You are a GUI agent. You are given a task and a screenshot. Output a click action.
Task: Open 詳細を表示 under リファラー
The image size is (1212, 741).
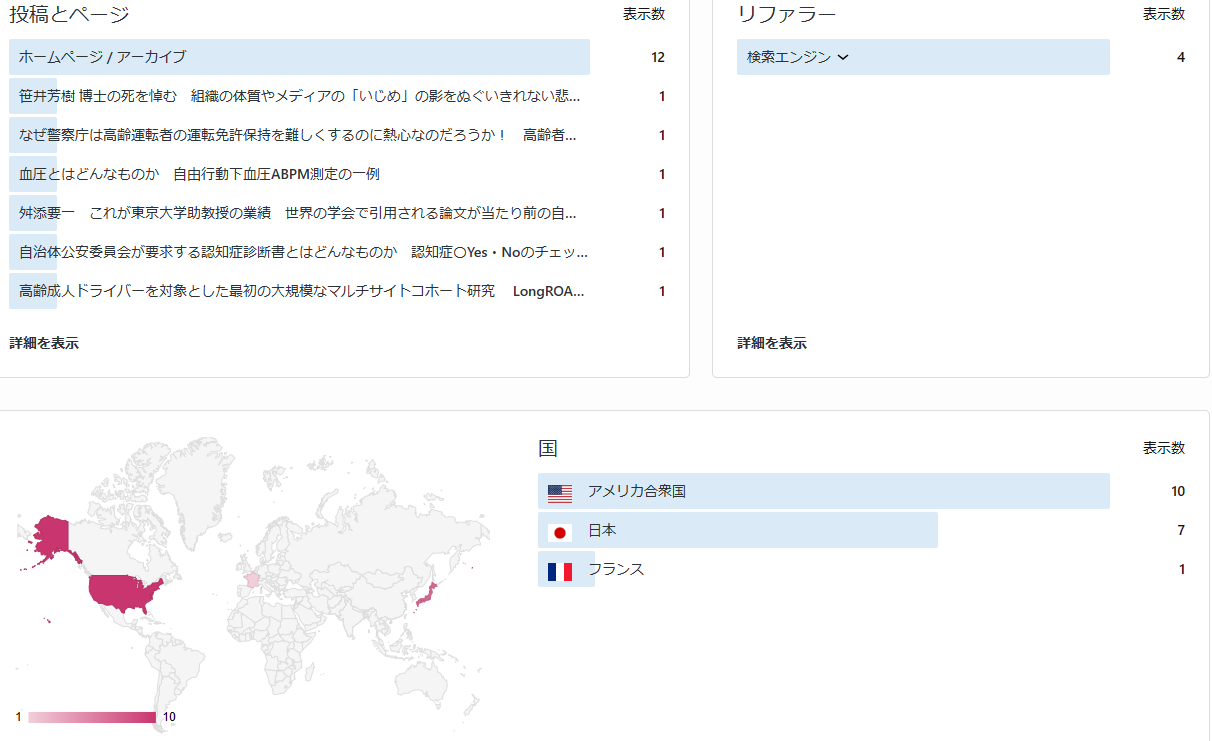coord(772,343)
